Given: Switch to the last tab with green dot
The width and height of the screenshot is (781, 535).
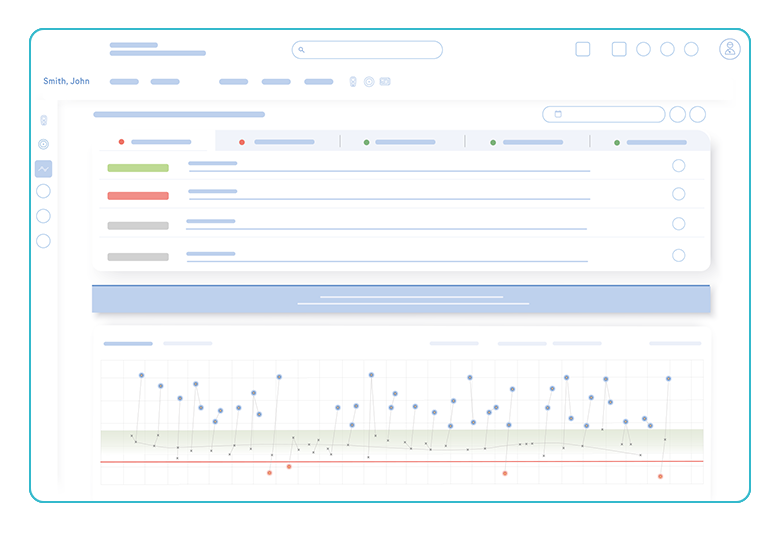Looking at the screenshot, I should click(650, 142).
